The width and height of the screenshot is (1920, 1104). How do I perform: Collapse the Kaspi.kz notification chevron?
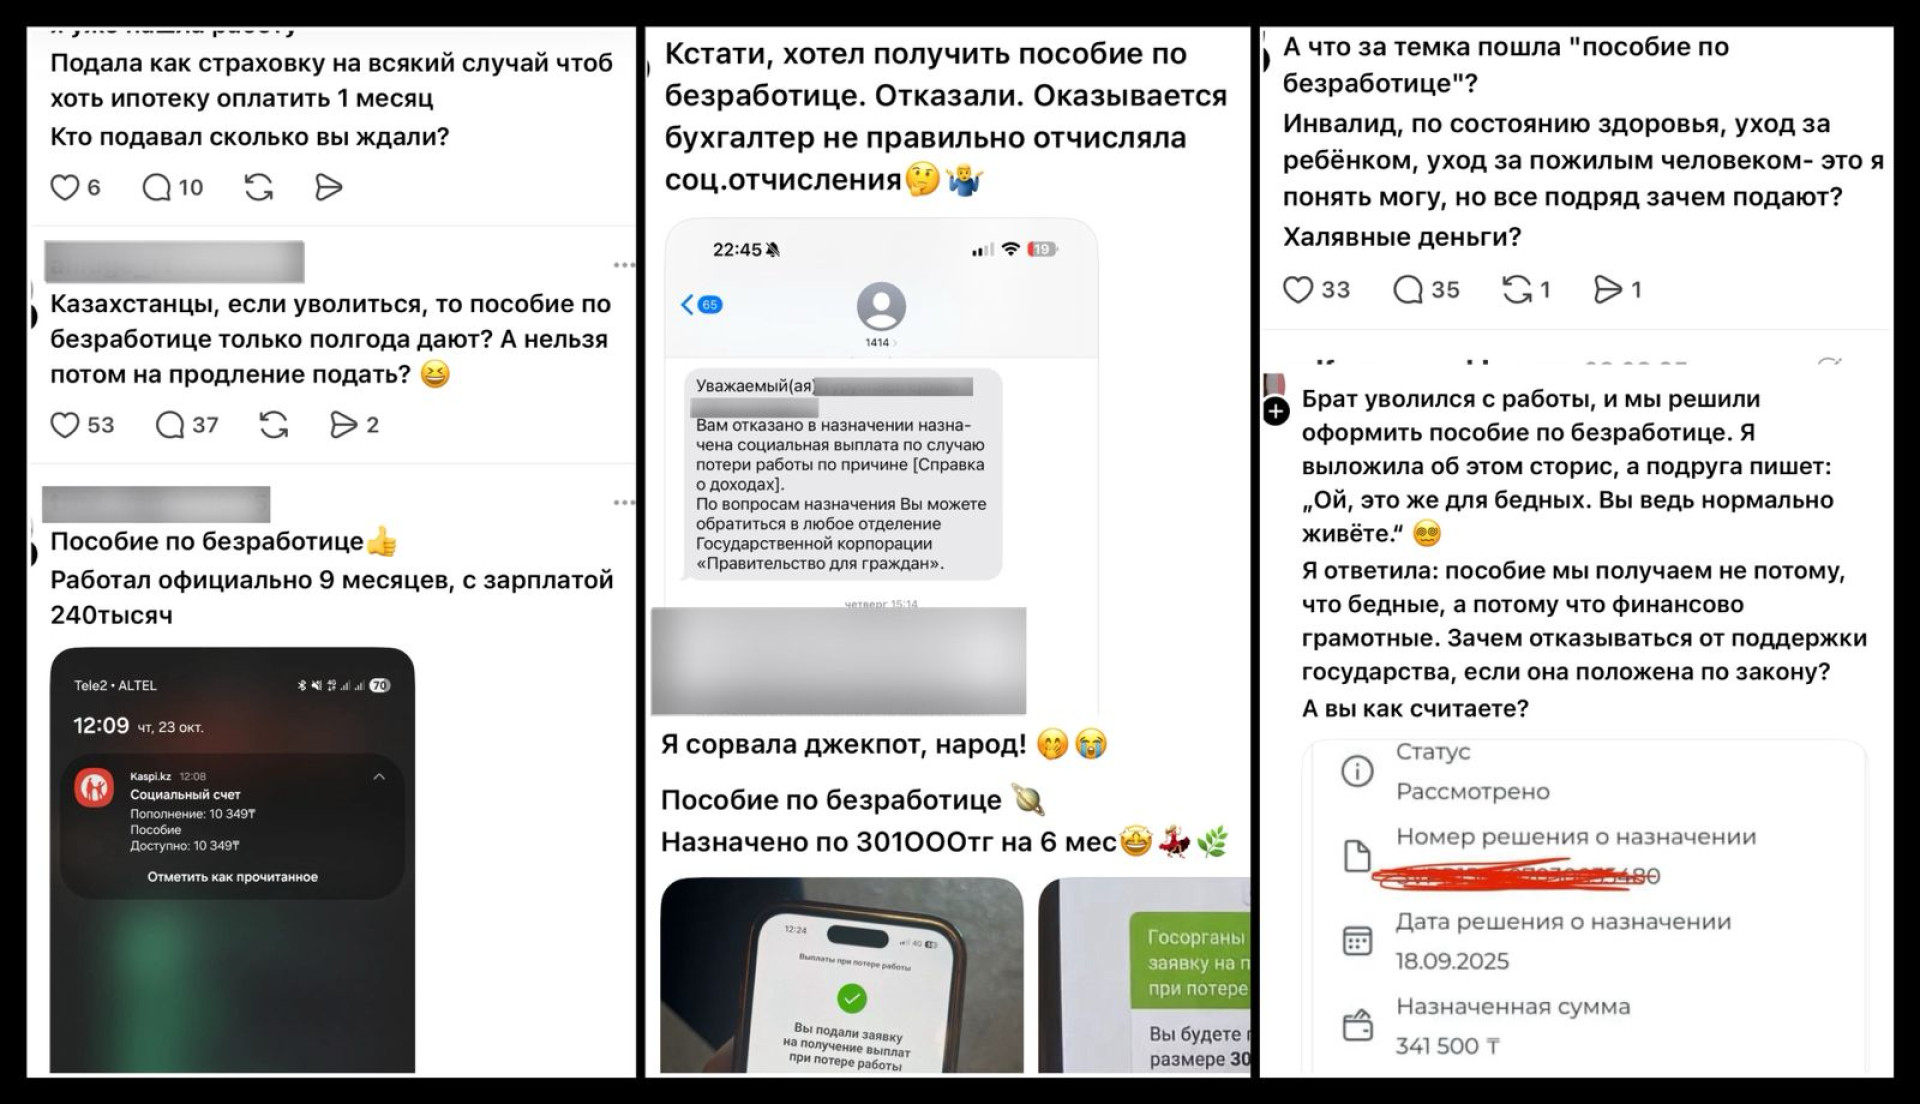[379, 776]
